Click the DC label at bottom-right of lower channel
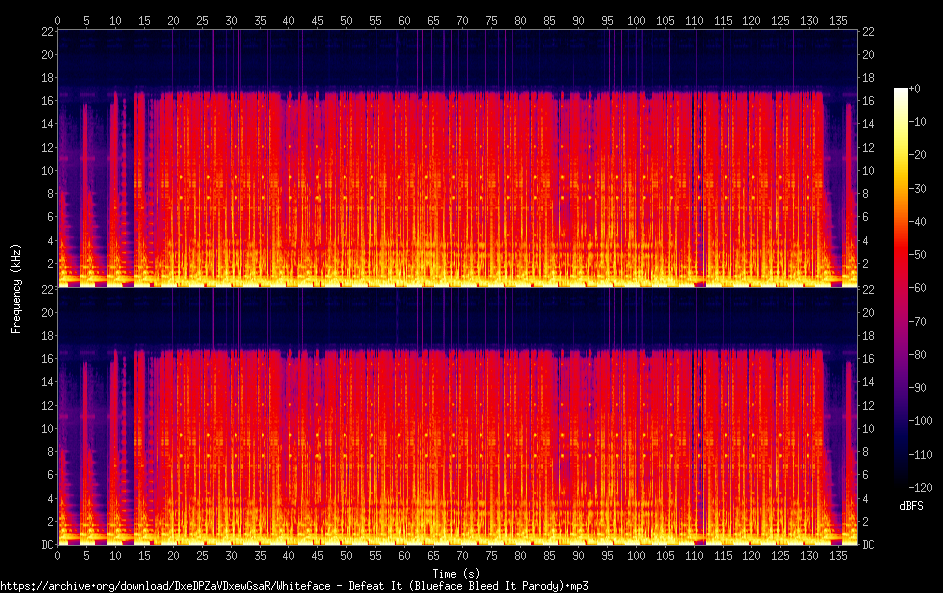943x593 pixels. [x=869, y=545]
